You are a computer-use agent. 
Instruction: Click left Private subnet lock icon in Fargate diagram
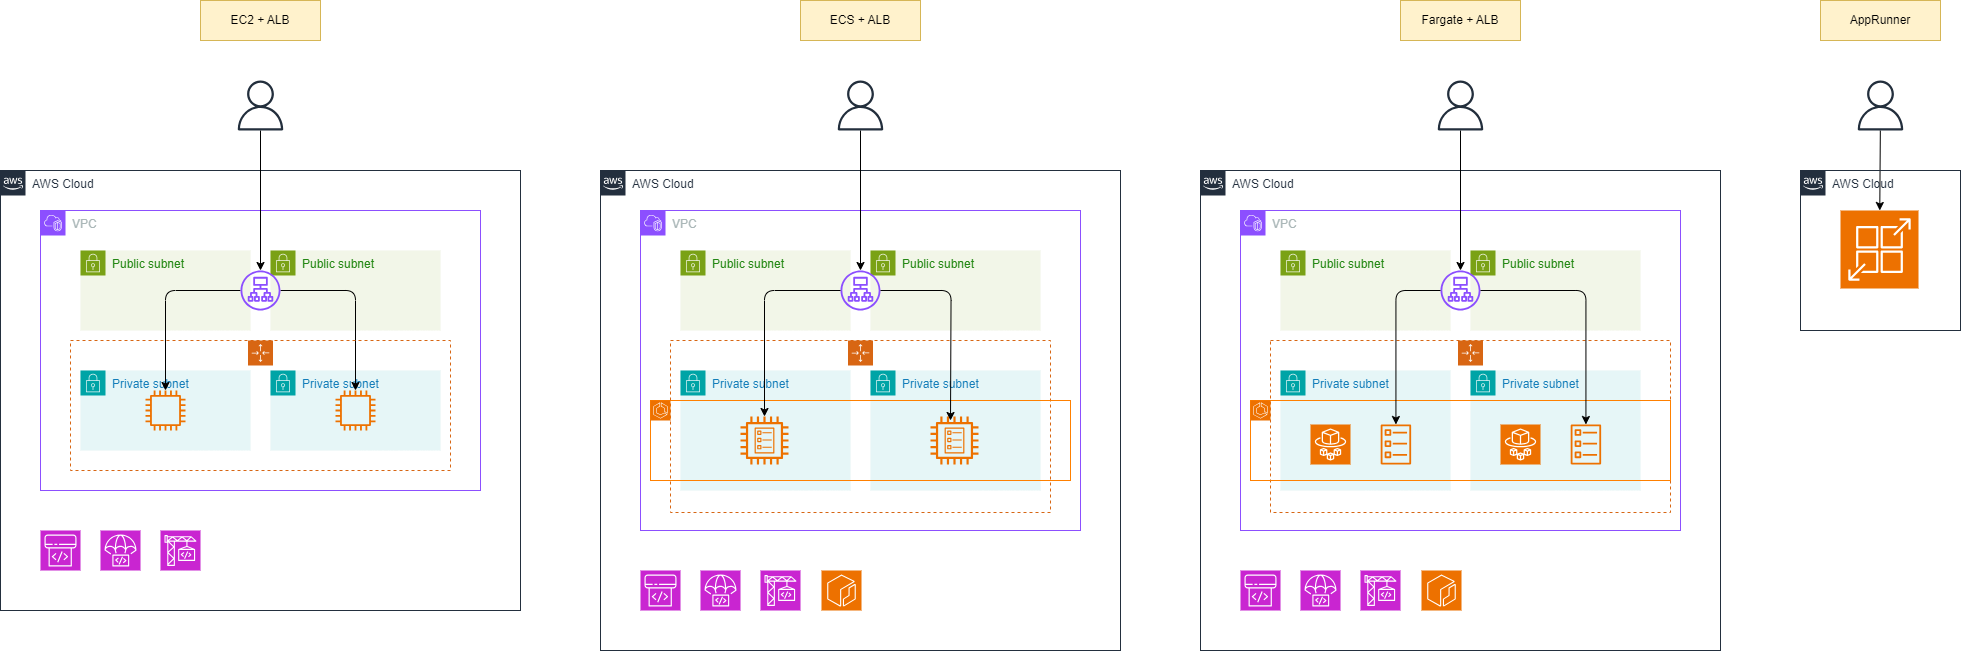[1293, 383]
